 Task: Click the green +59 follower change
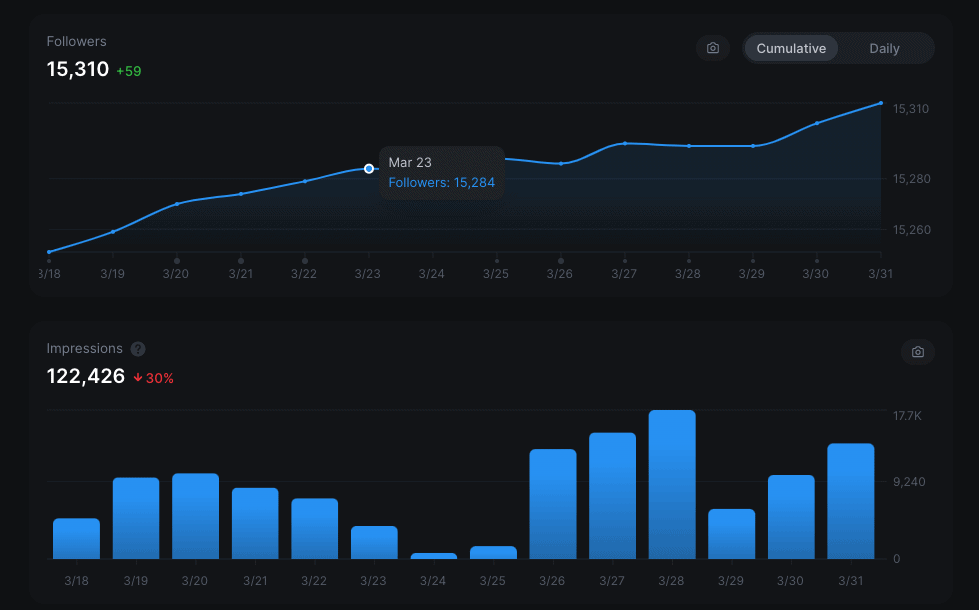129,71
